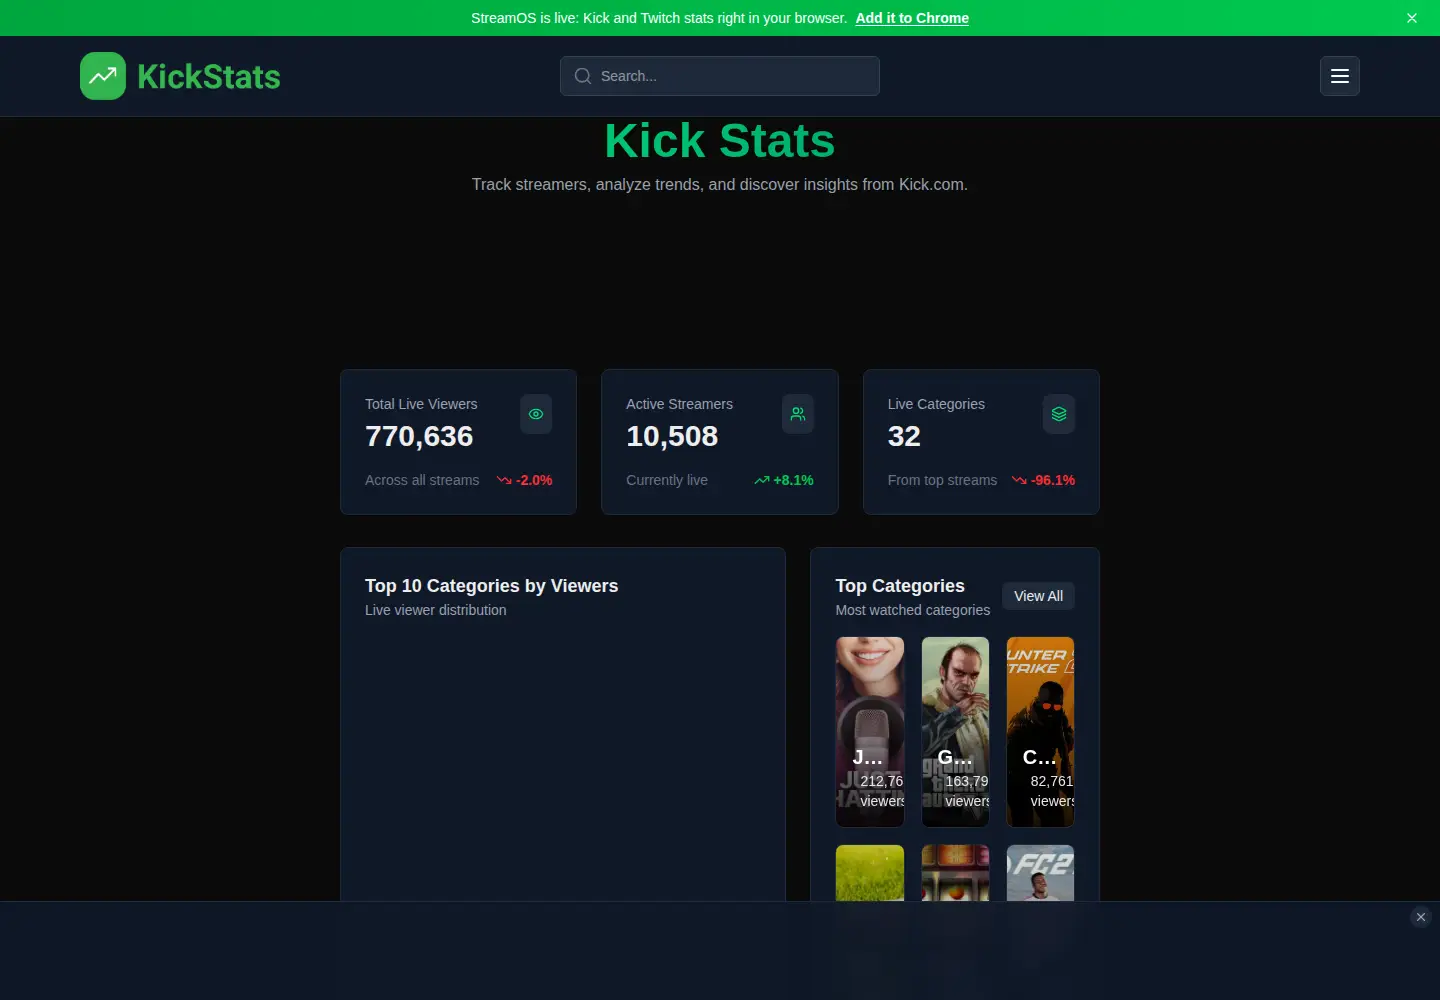Click the From top streams label
The image size is (1440, 1000).
point(942,480)
